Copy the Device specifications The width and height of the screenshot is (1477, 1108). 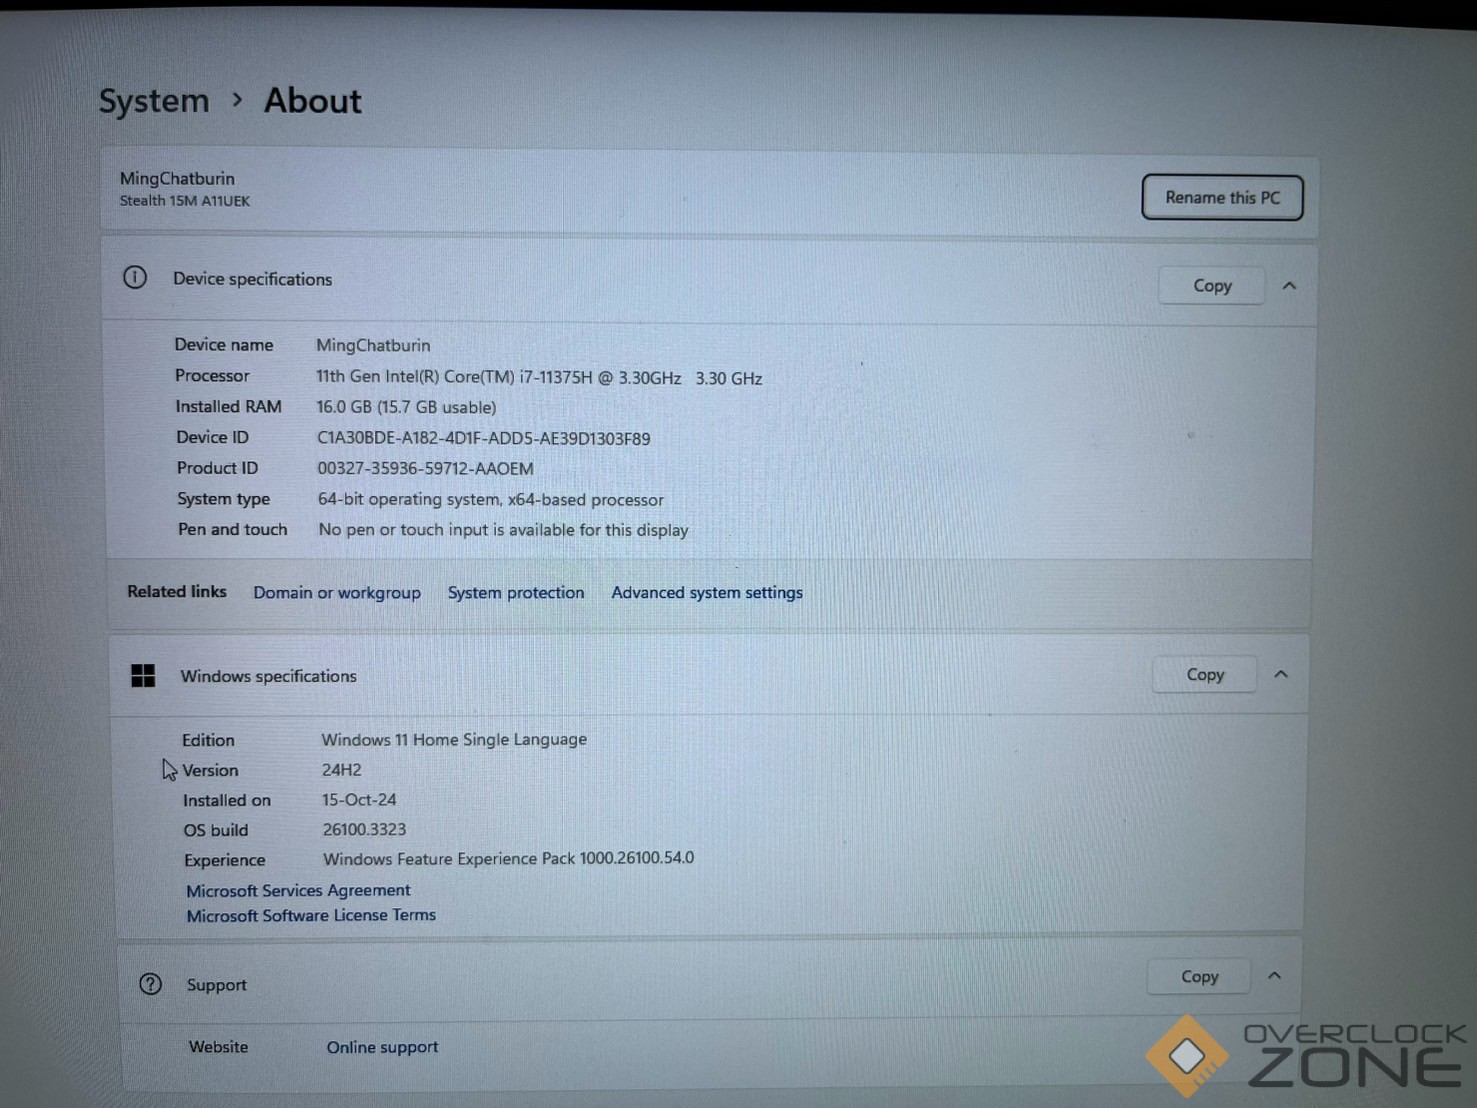coord(1212,286)
